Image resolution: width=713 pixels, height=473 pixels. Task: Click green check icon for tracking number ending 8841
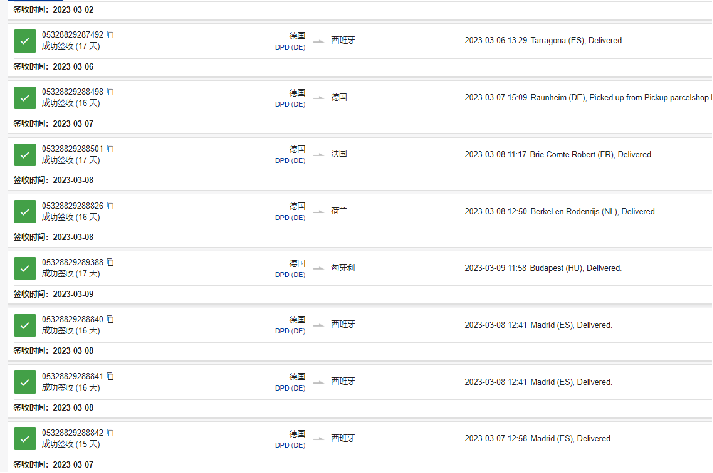coord(25,383)
